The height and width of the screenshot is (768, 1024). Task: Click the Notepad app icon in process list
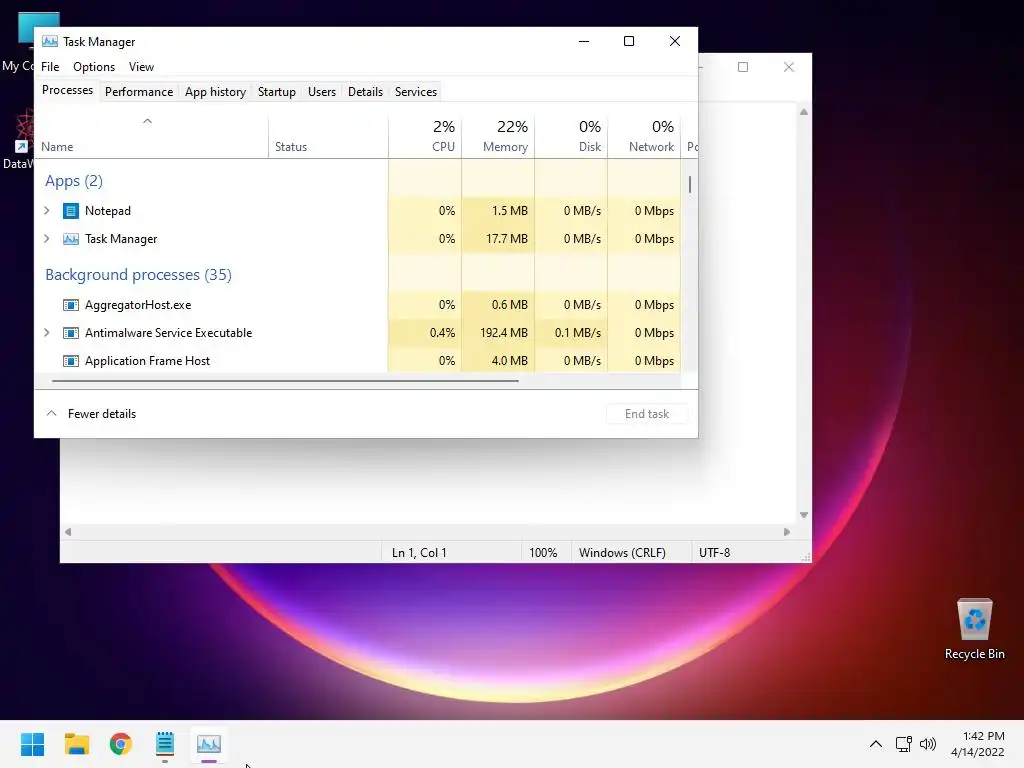point(71,211)
